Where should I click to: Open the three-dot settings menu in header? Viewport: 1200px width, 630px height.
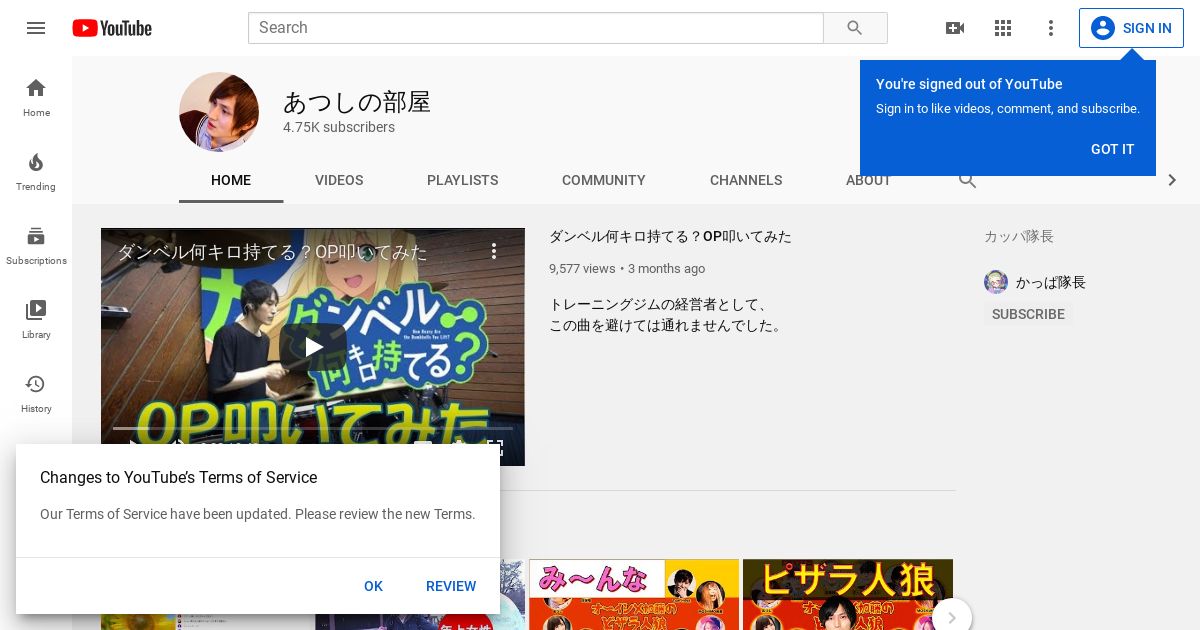click(x=1051, y=28)
